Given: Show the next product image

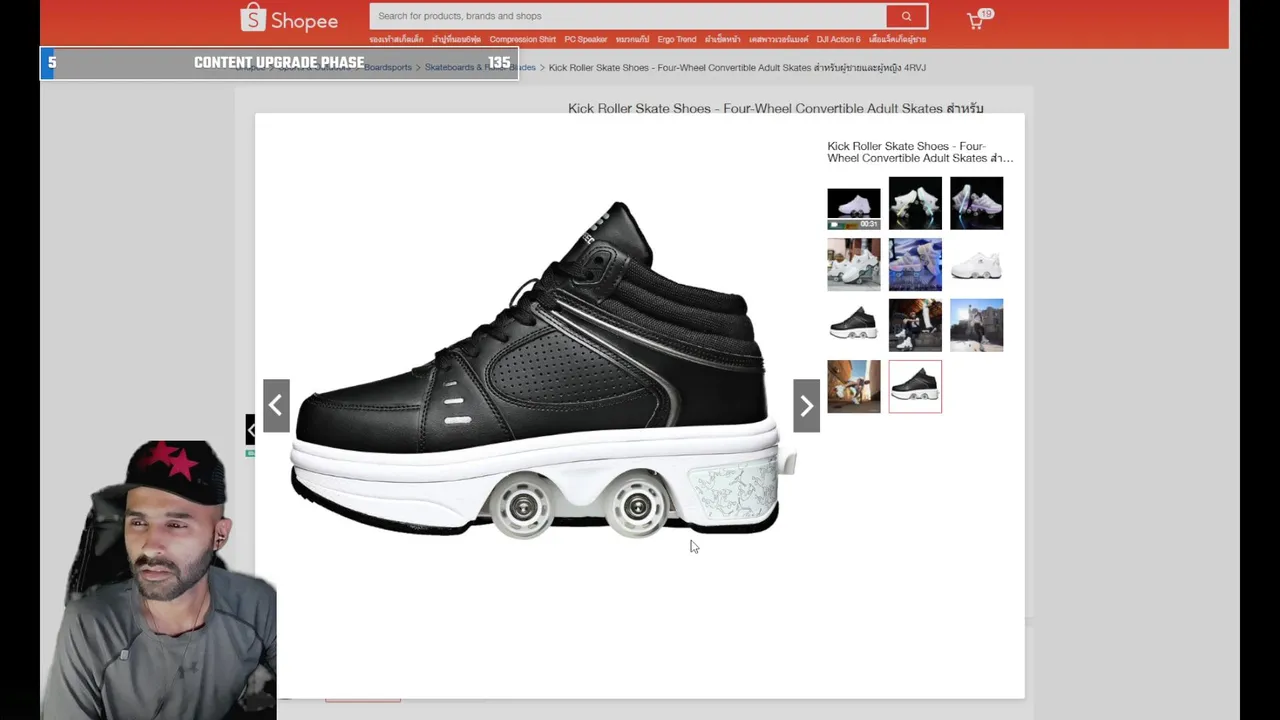Looking at the screenshot, I should 806,405.
